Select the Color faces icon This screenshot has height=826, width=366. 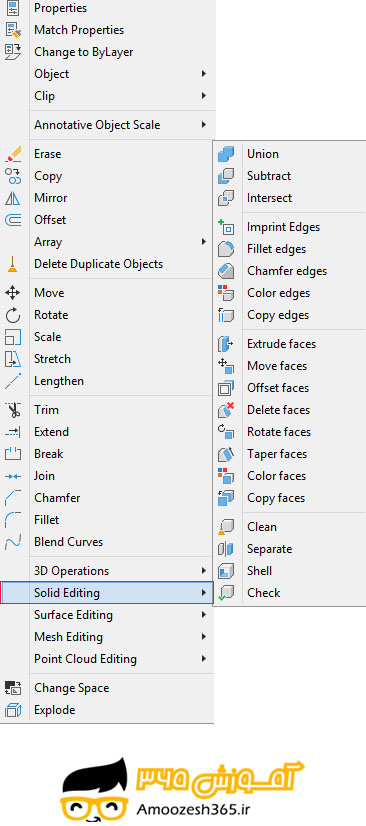click(x=226, y=476)
